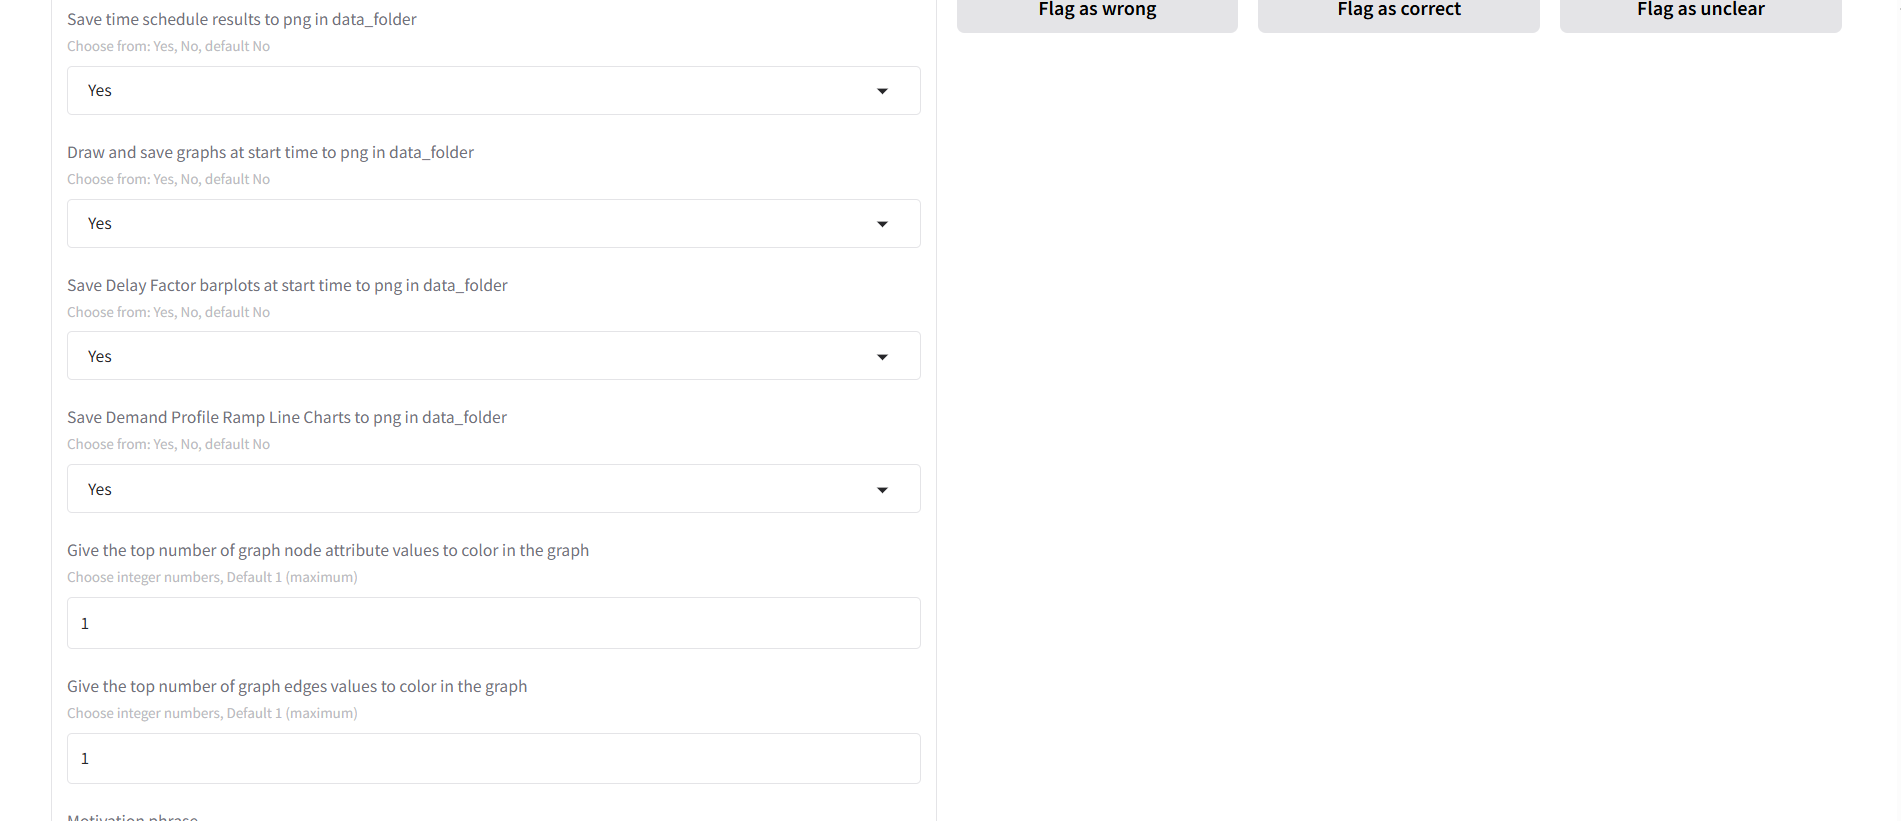Click the 'Choose from: Yes, No' hint under Delay Factor barplots
The width and height of the screenshot is (1901, 821).
(x=168, y=312)
